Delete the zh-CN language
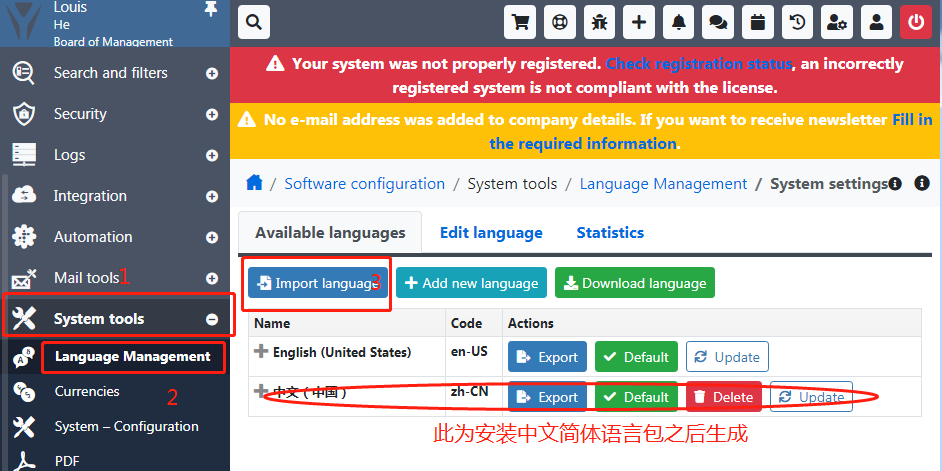942x471 pixels. click(x=723, y=397)
